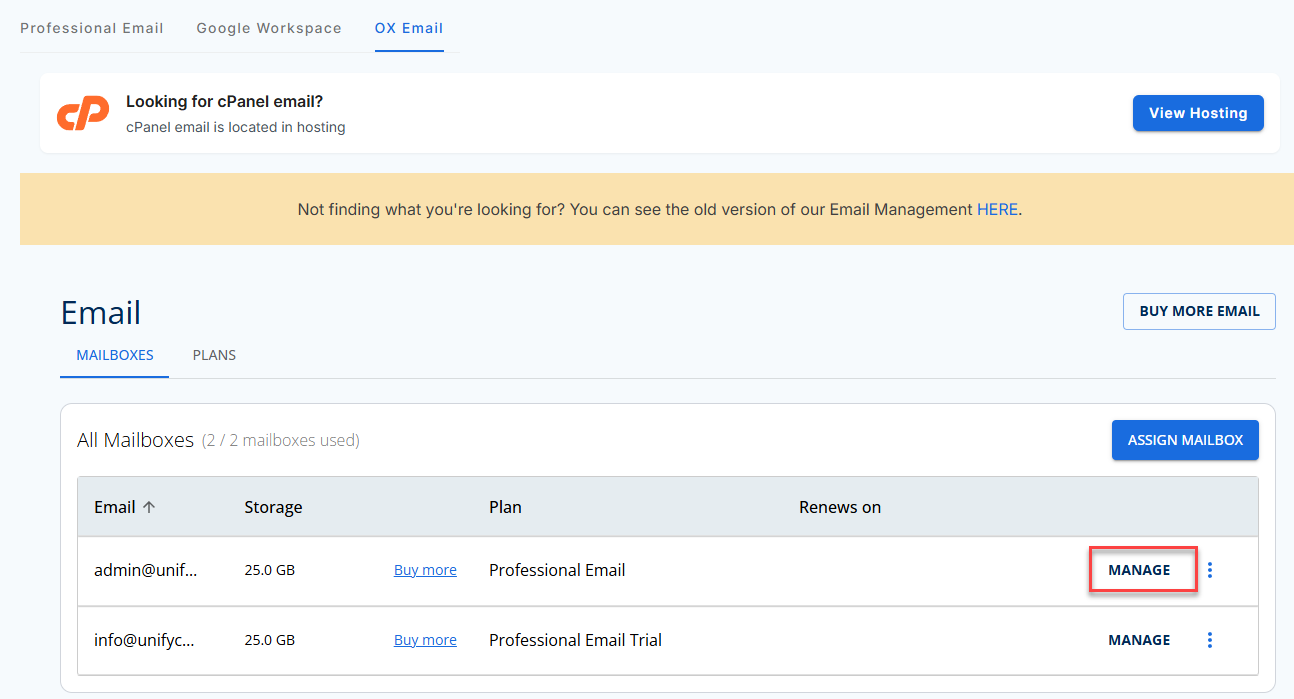Open three-dot menu for info mailbox
Image resolution: width=1294 pixels, height=699 pixels.
tap(1210, 640)
